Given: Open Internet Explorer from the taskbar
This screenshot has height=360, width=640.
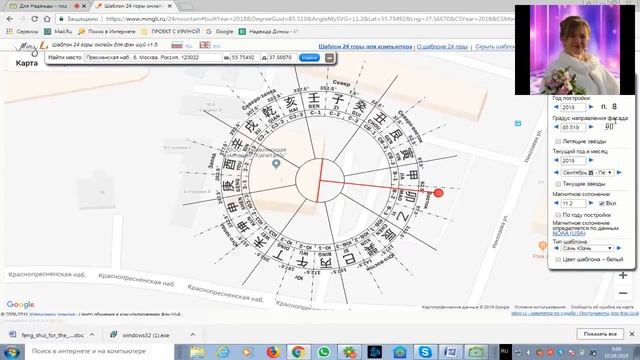Looking at the screenshot, I should pyautogui.click(x=222, y=351).
